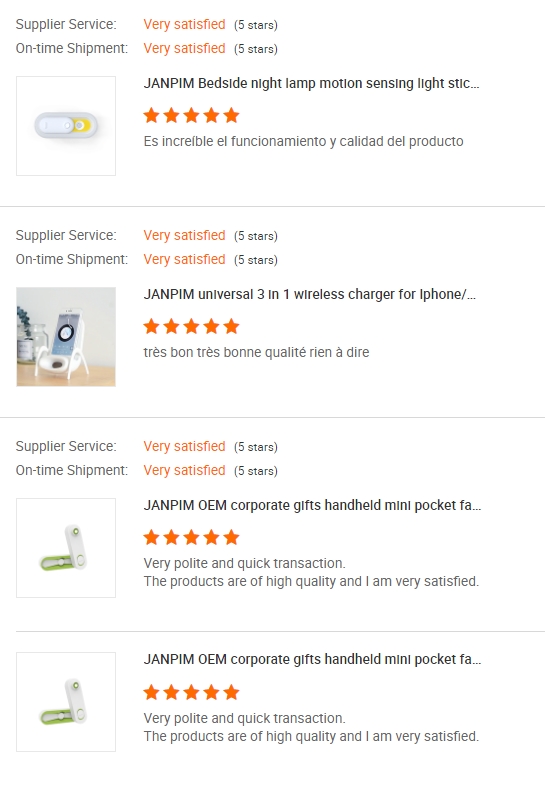Click third review's Supplier Service '(5 stars)' label
Image resolution: width=545 pixels, height=796 pixels.
(x=256, y=447)
